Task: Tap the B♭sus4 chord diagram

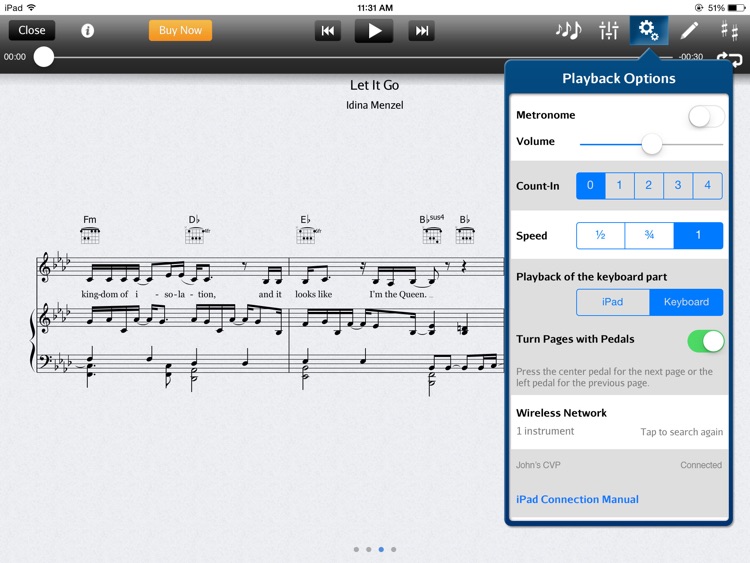Action: click(432, 235)
